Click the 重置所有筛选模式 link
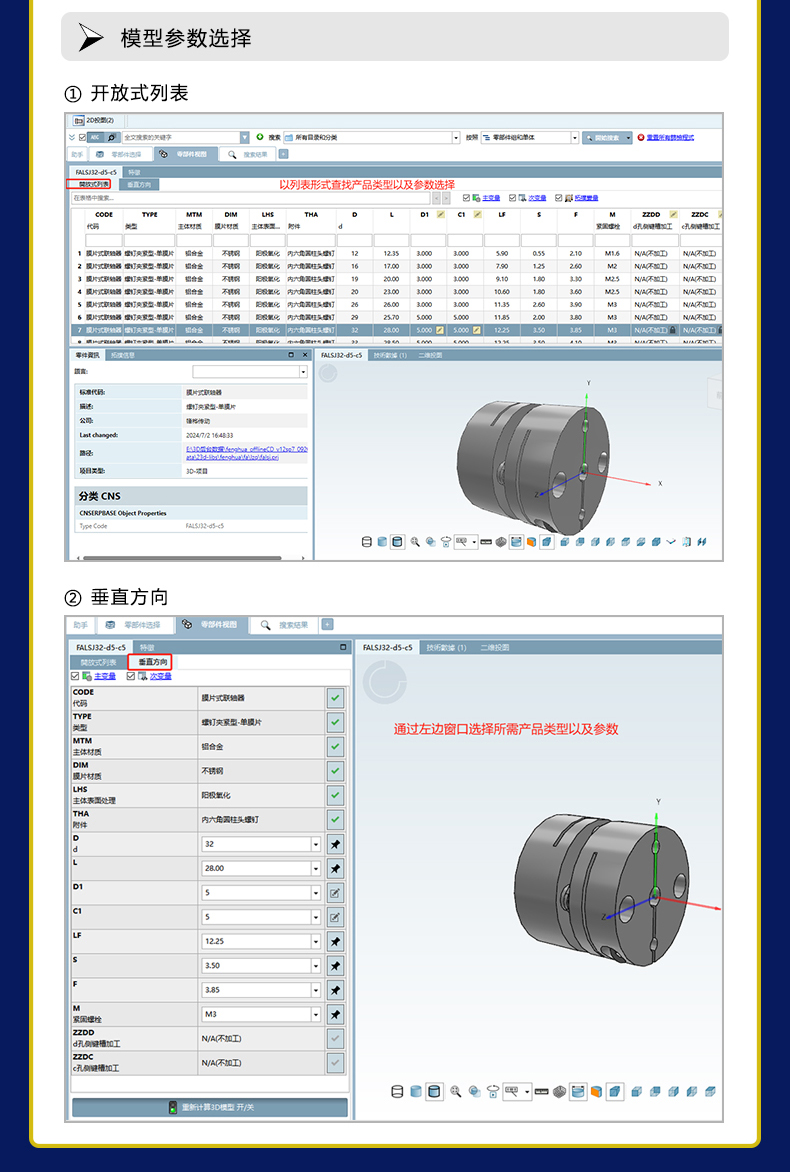The image size is (790, 1172). pos(669,137)
